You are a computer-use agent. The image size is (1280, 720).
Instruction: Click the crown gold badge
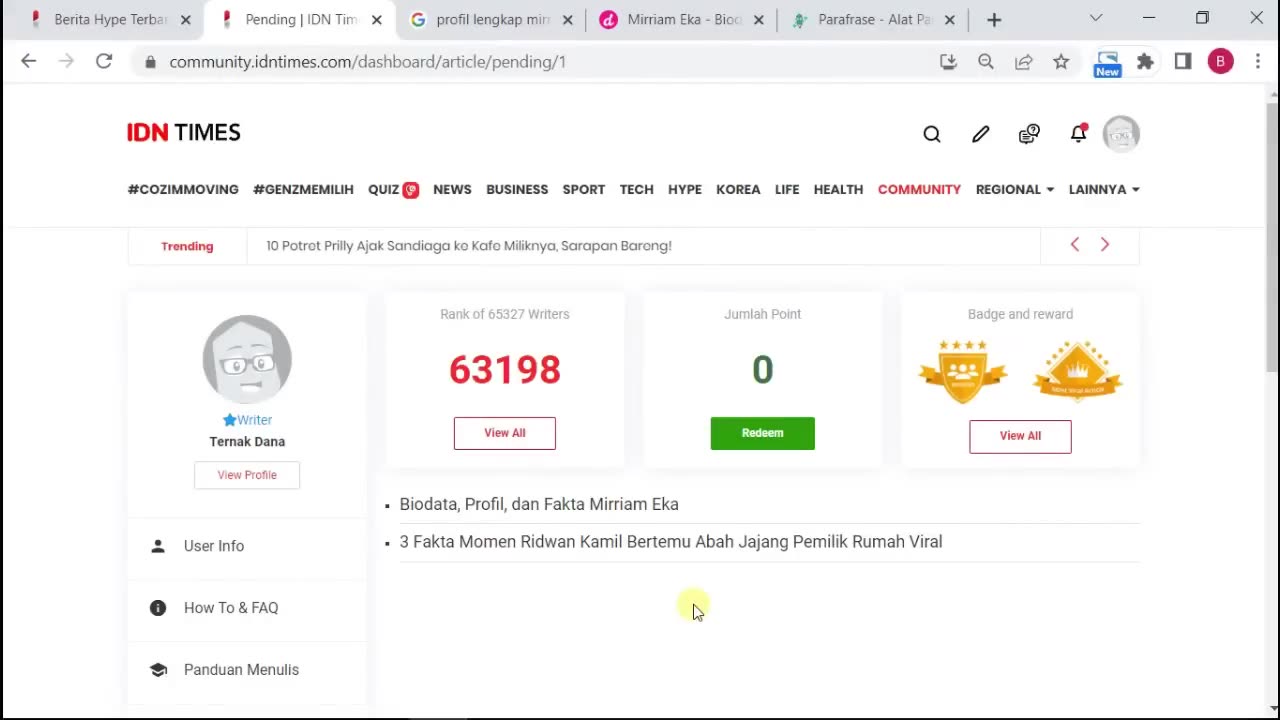pos(1078,371)
